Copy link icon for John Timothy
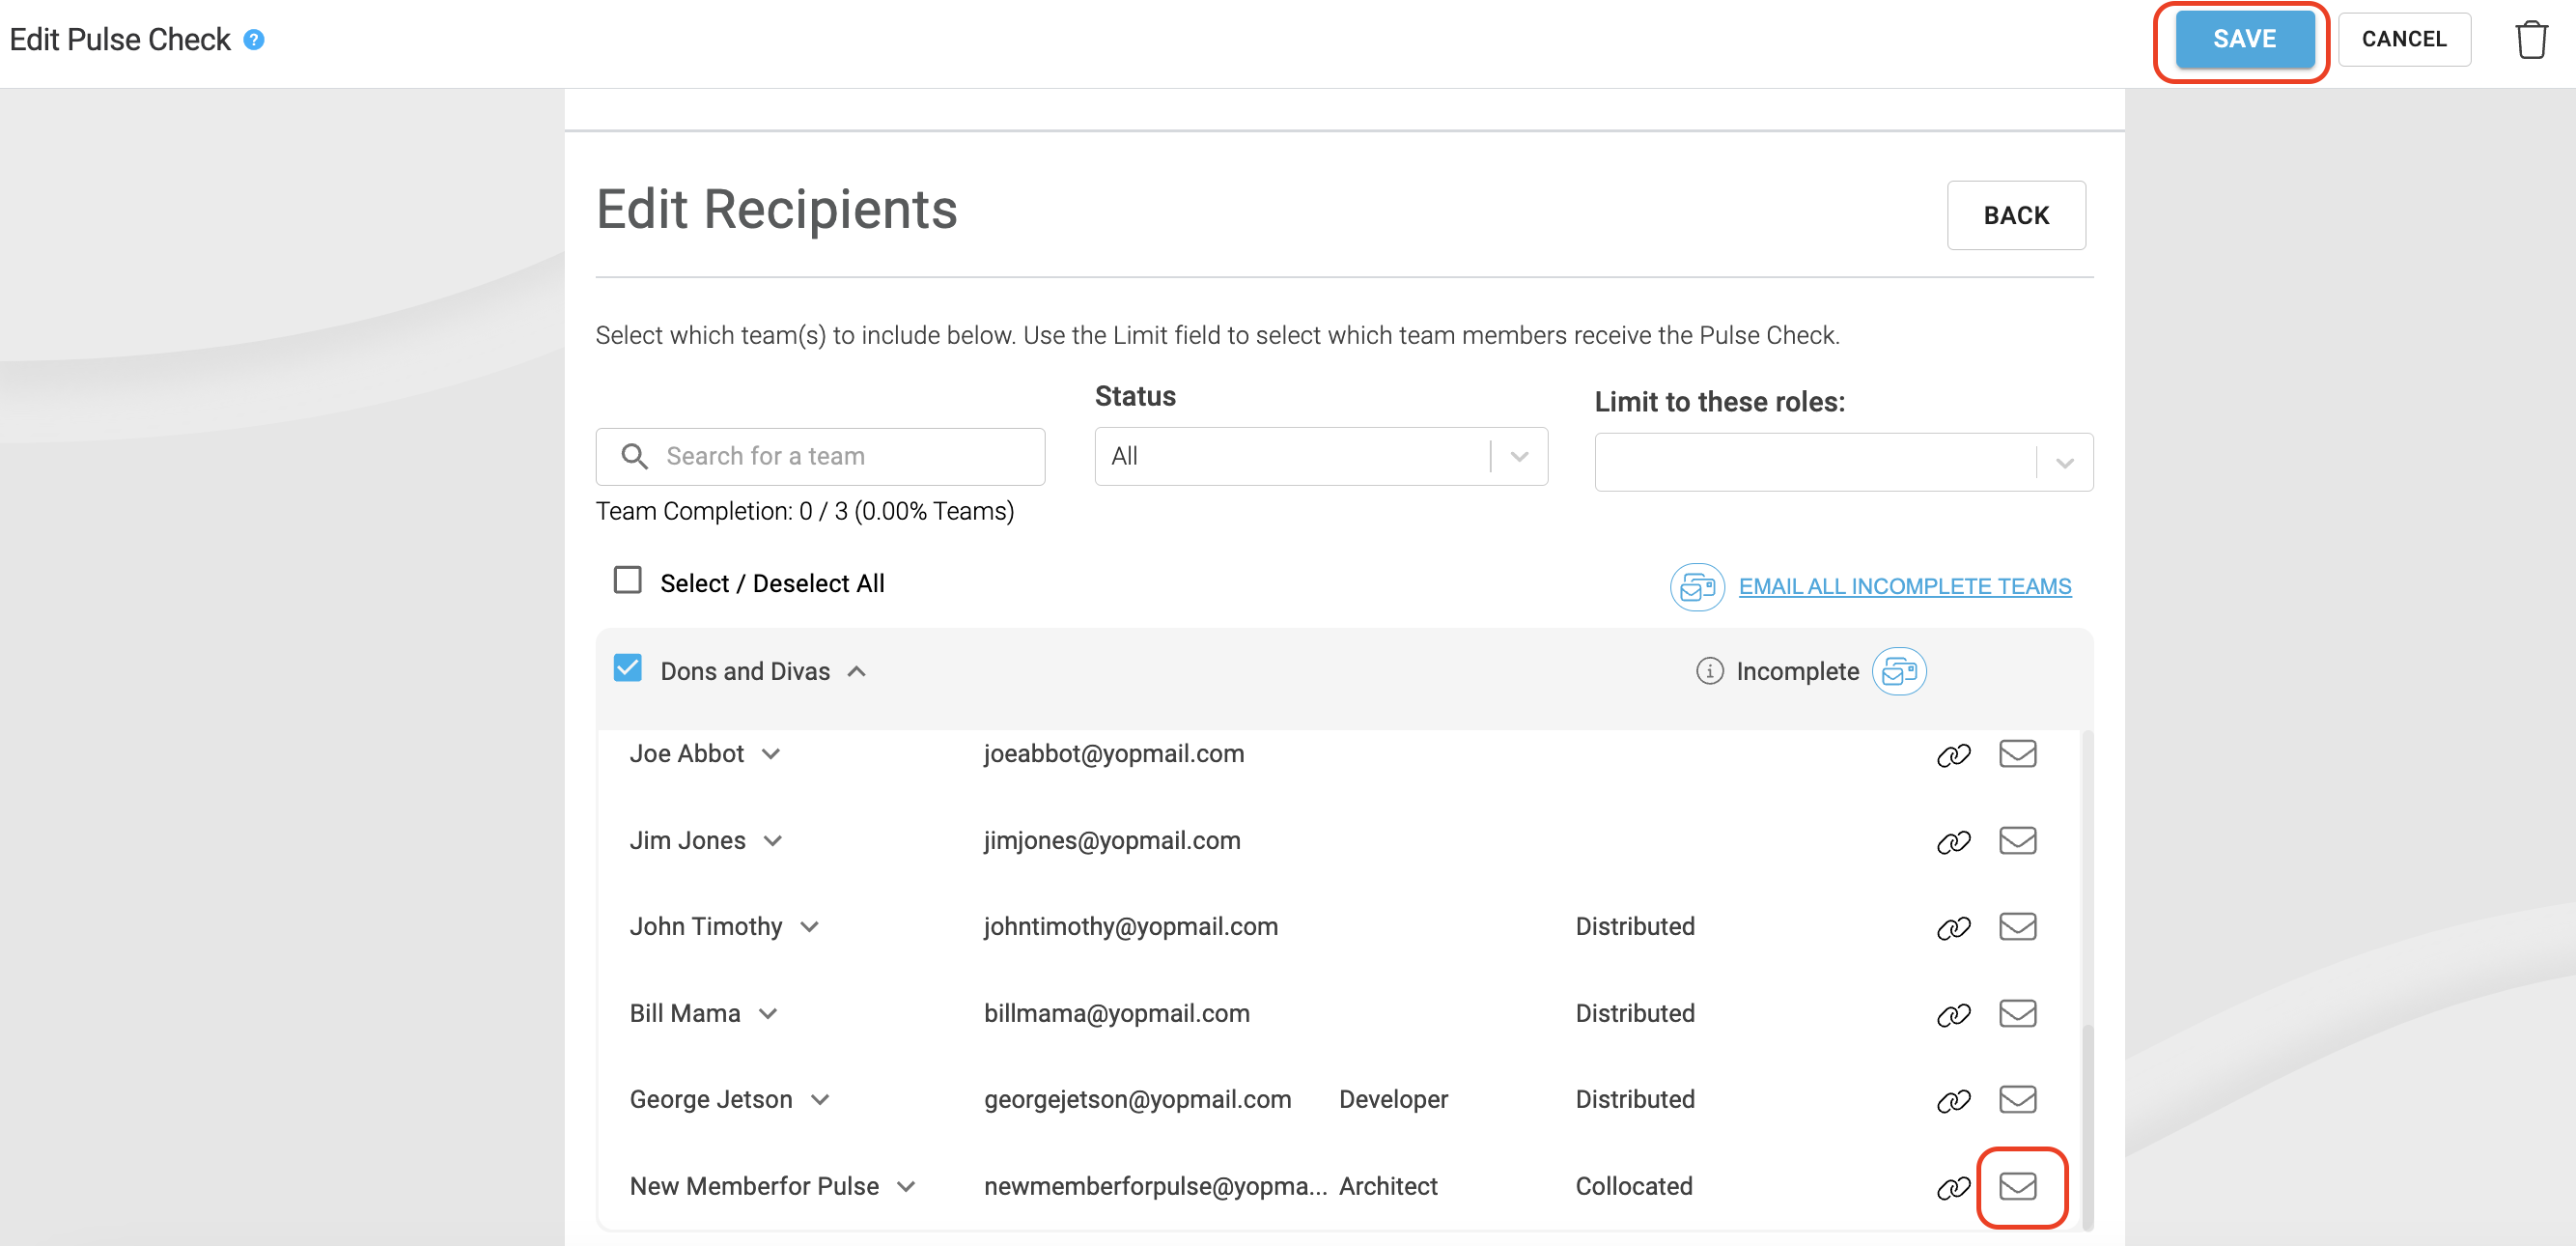The width and height of the screenshot is (2576, 1246). click(x=1953, y=928)
